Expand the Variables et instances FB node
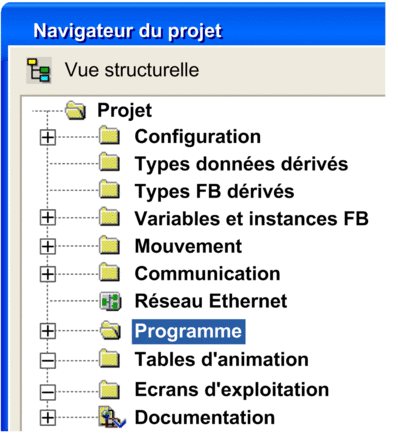The height and width of the screenshot is (437, 398). point(48,218)
